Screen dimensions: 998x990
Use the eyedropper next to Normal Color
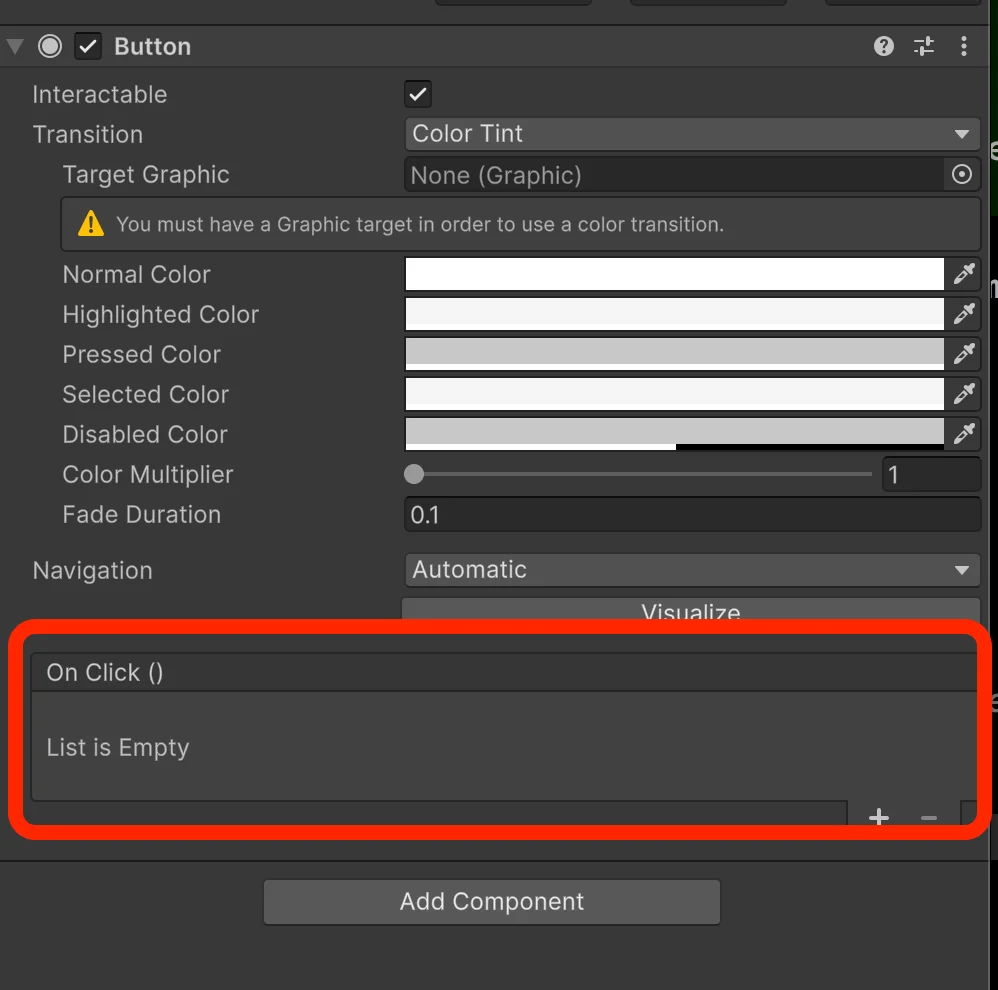click(965, 274)
